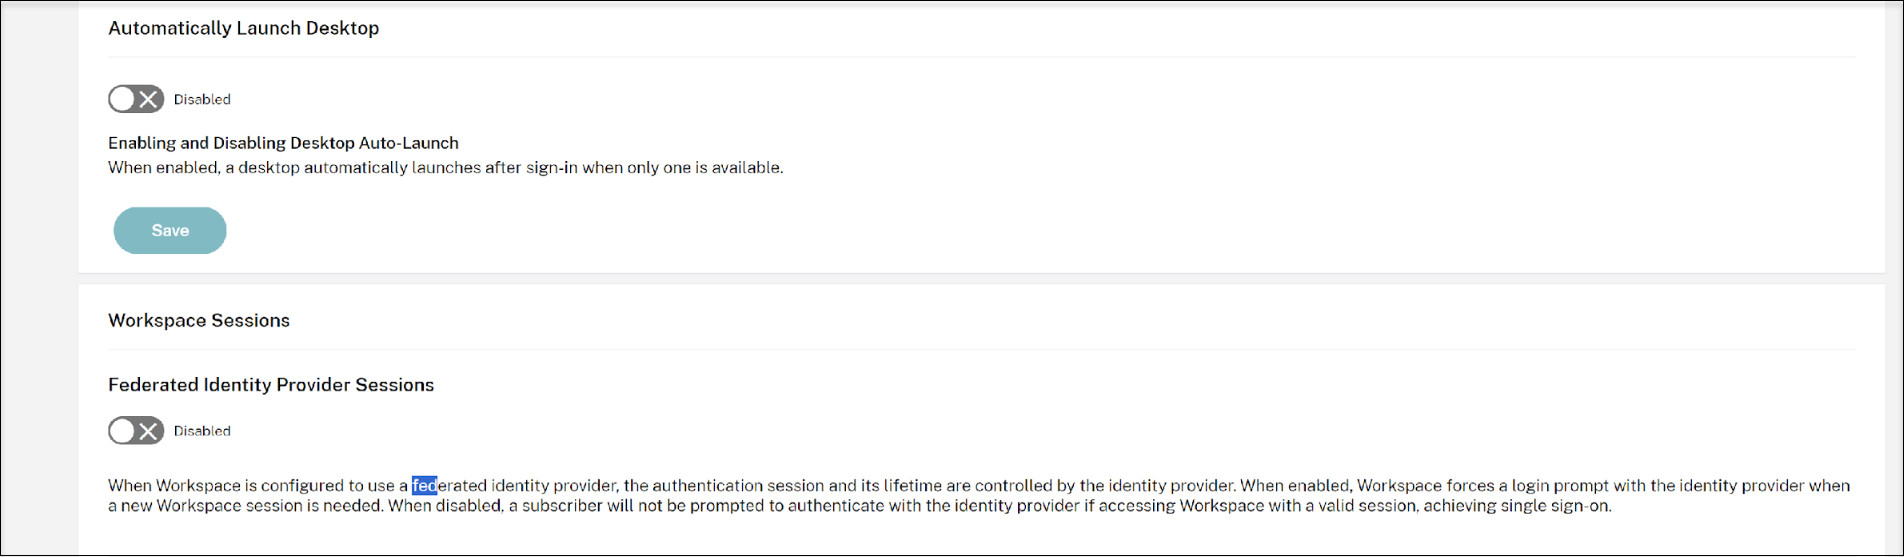This screenshot has width=1904, height=557.
Task: Click the Automatically Launch Desktop heading
Action: pyautogui.click(x=243, y=28)
